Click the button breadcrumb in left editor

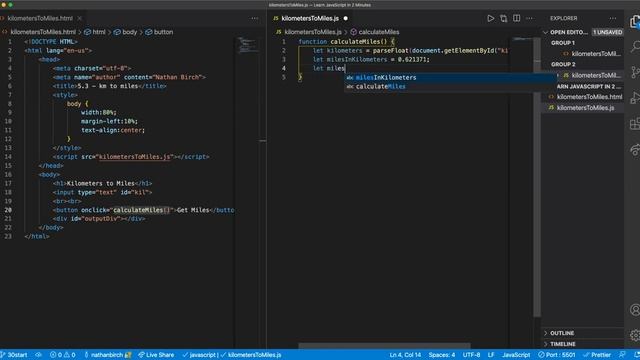coord(159,32)
